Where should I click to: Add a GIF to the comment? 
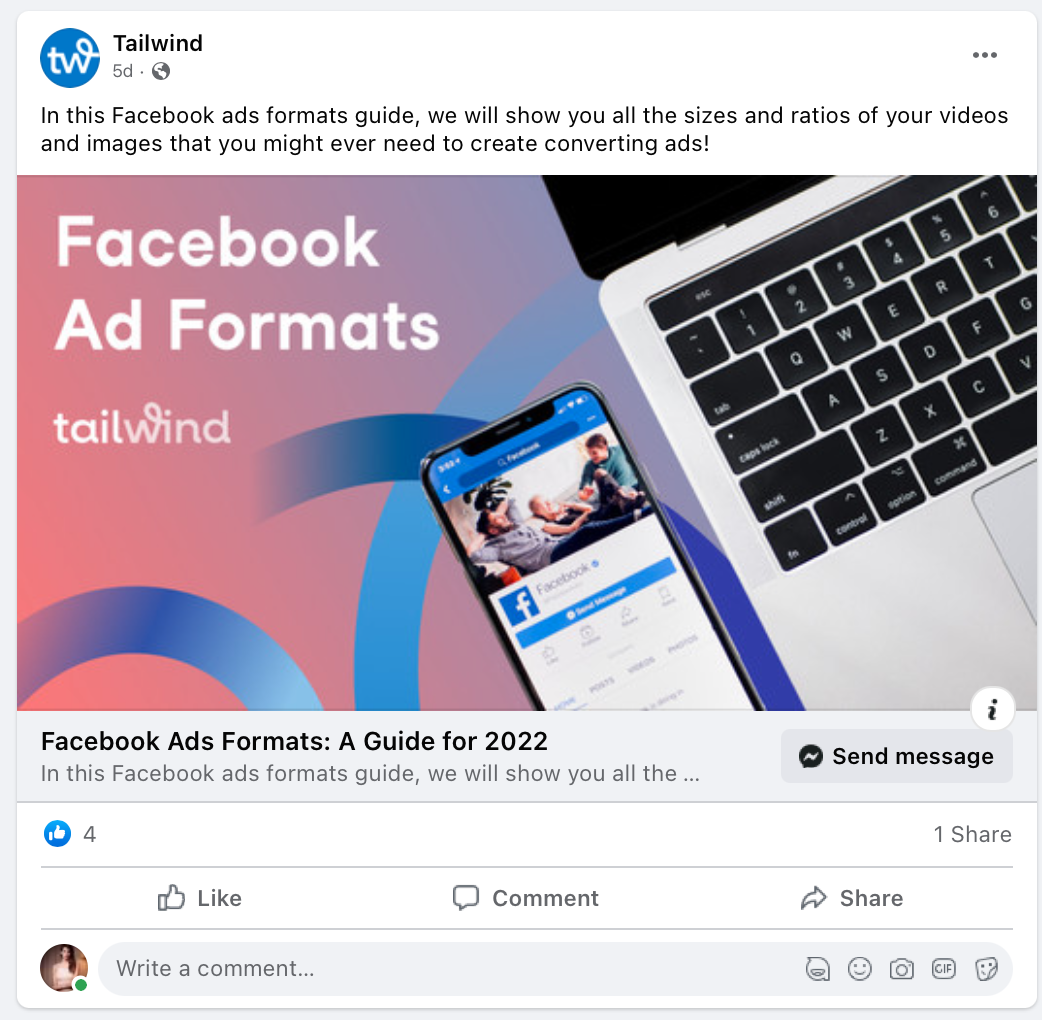pos(944,969)
